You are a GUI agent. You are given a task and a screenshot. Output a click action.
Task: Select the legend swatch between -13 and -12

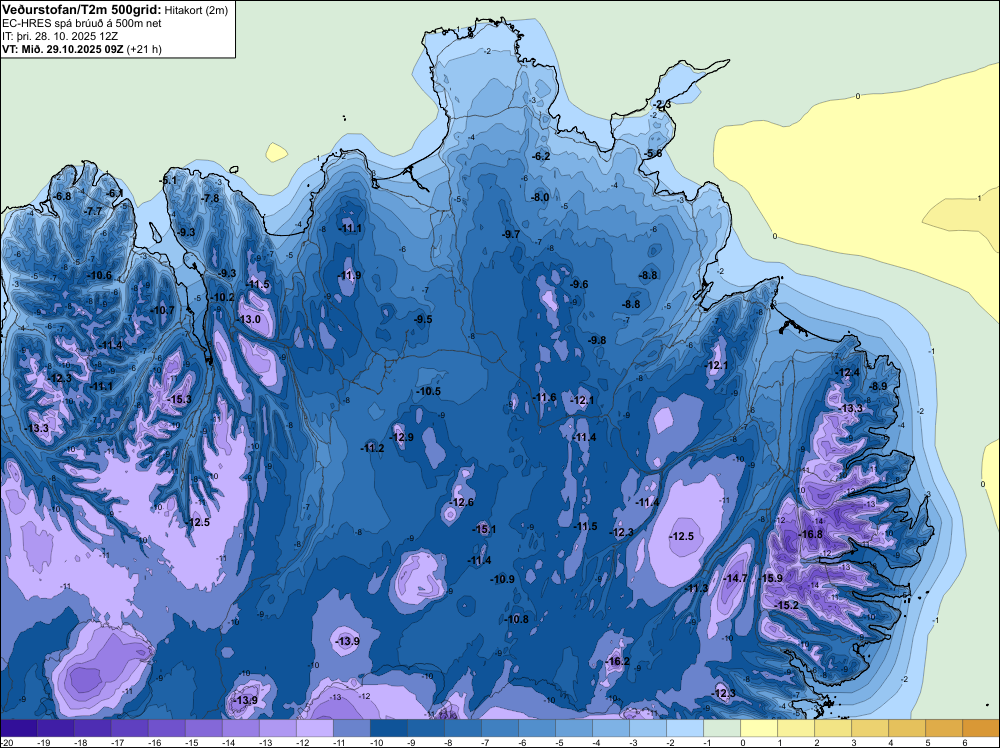click(277, 728)
